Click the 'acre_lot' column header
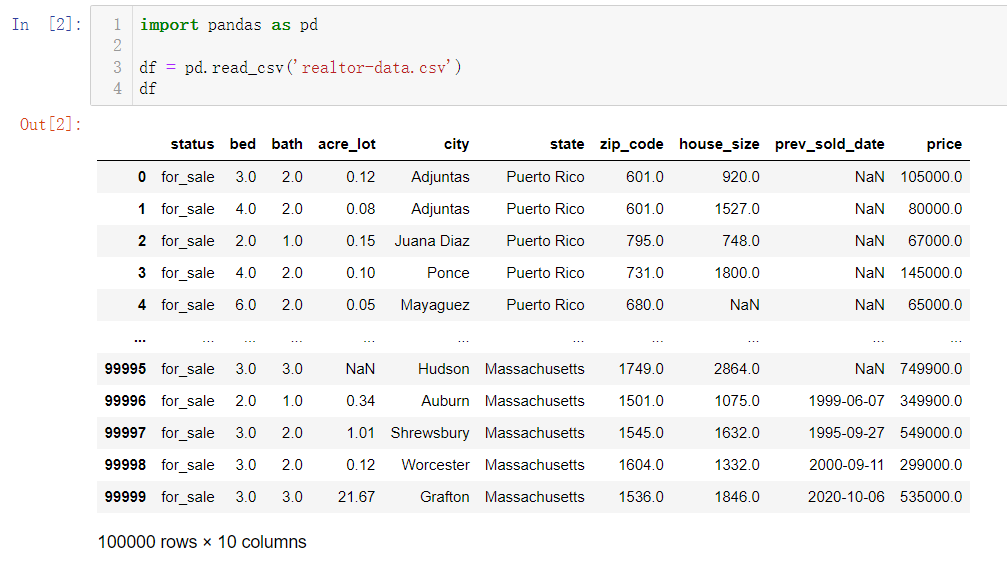This screenshot has height=564, width=1007. point(347,144)
